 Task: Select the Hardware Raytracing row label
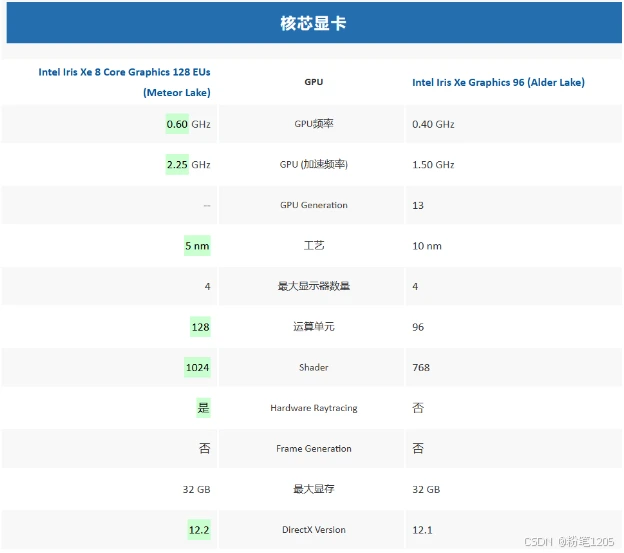[314, 408]
